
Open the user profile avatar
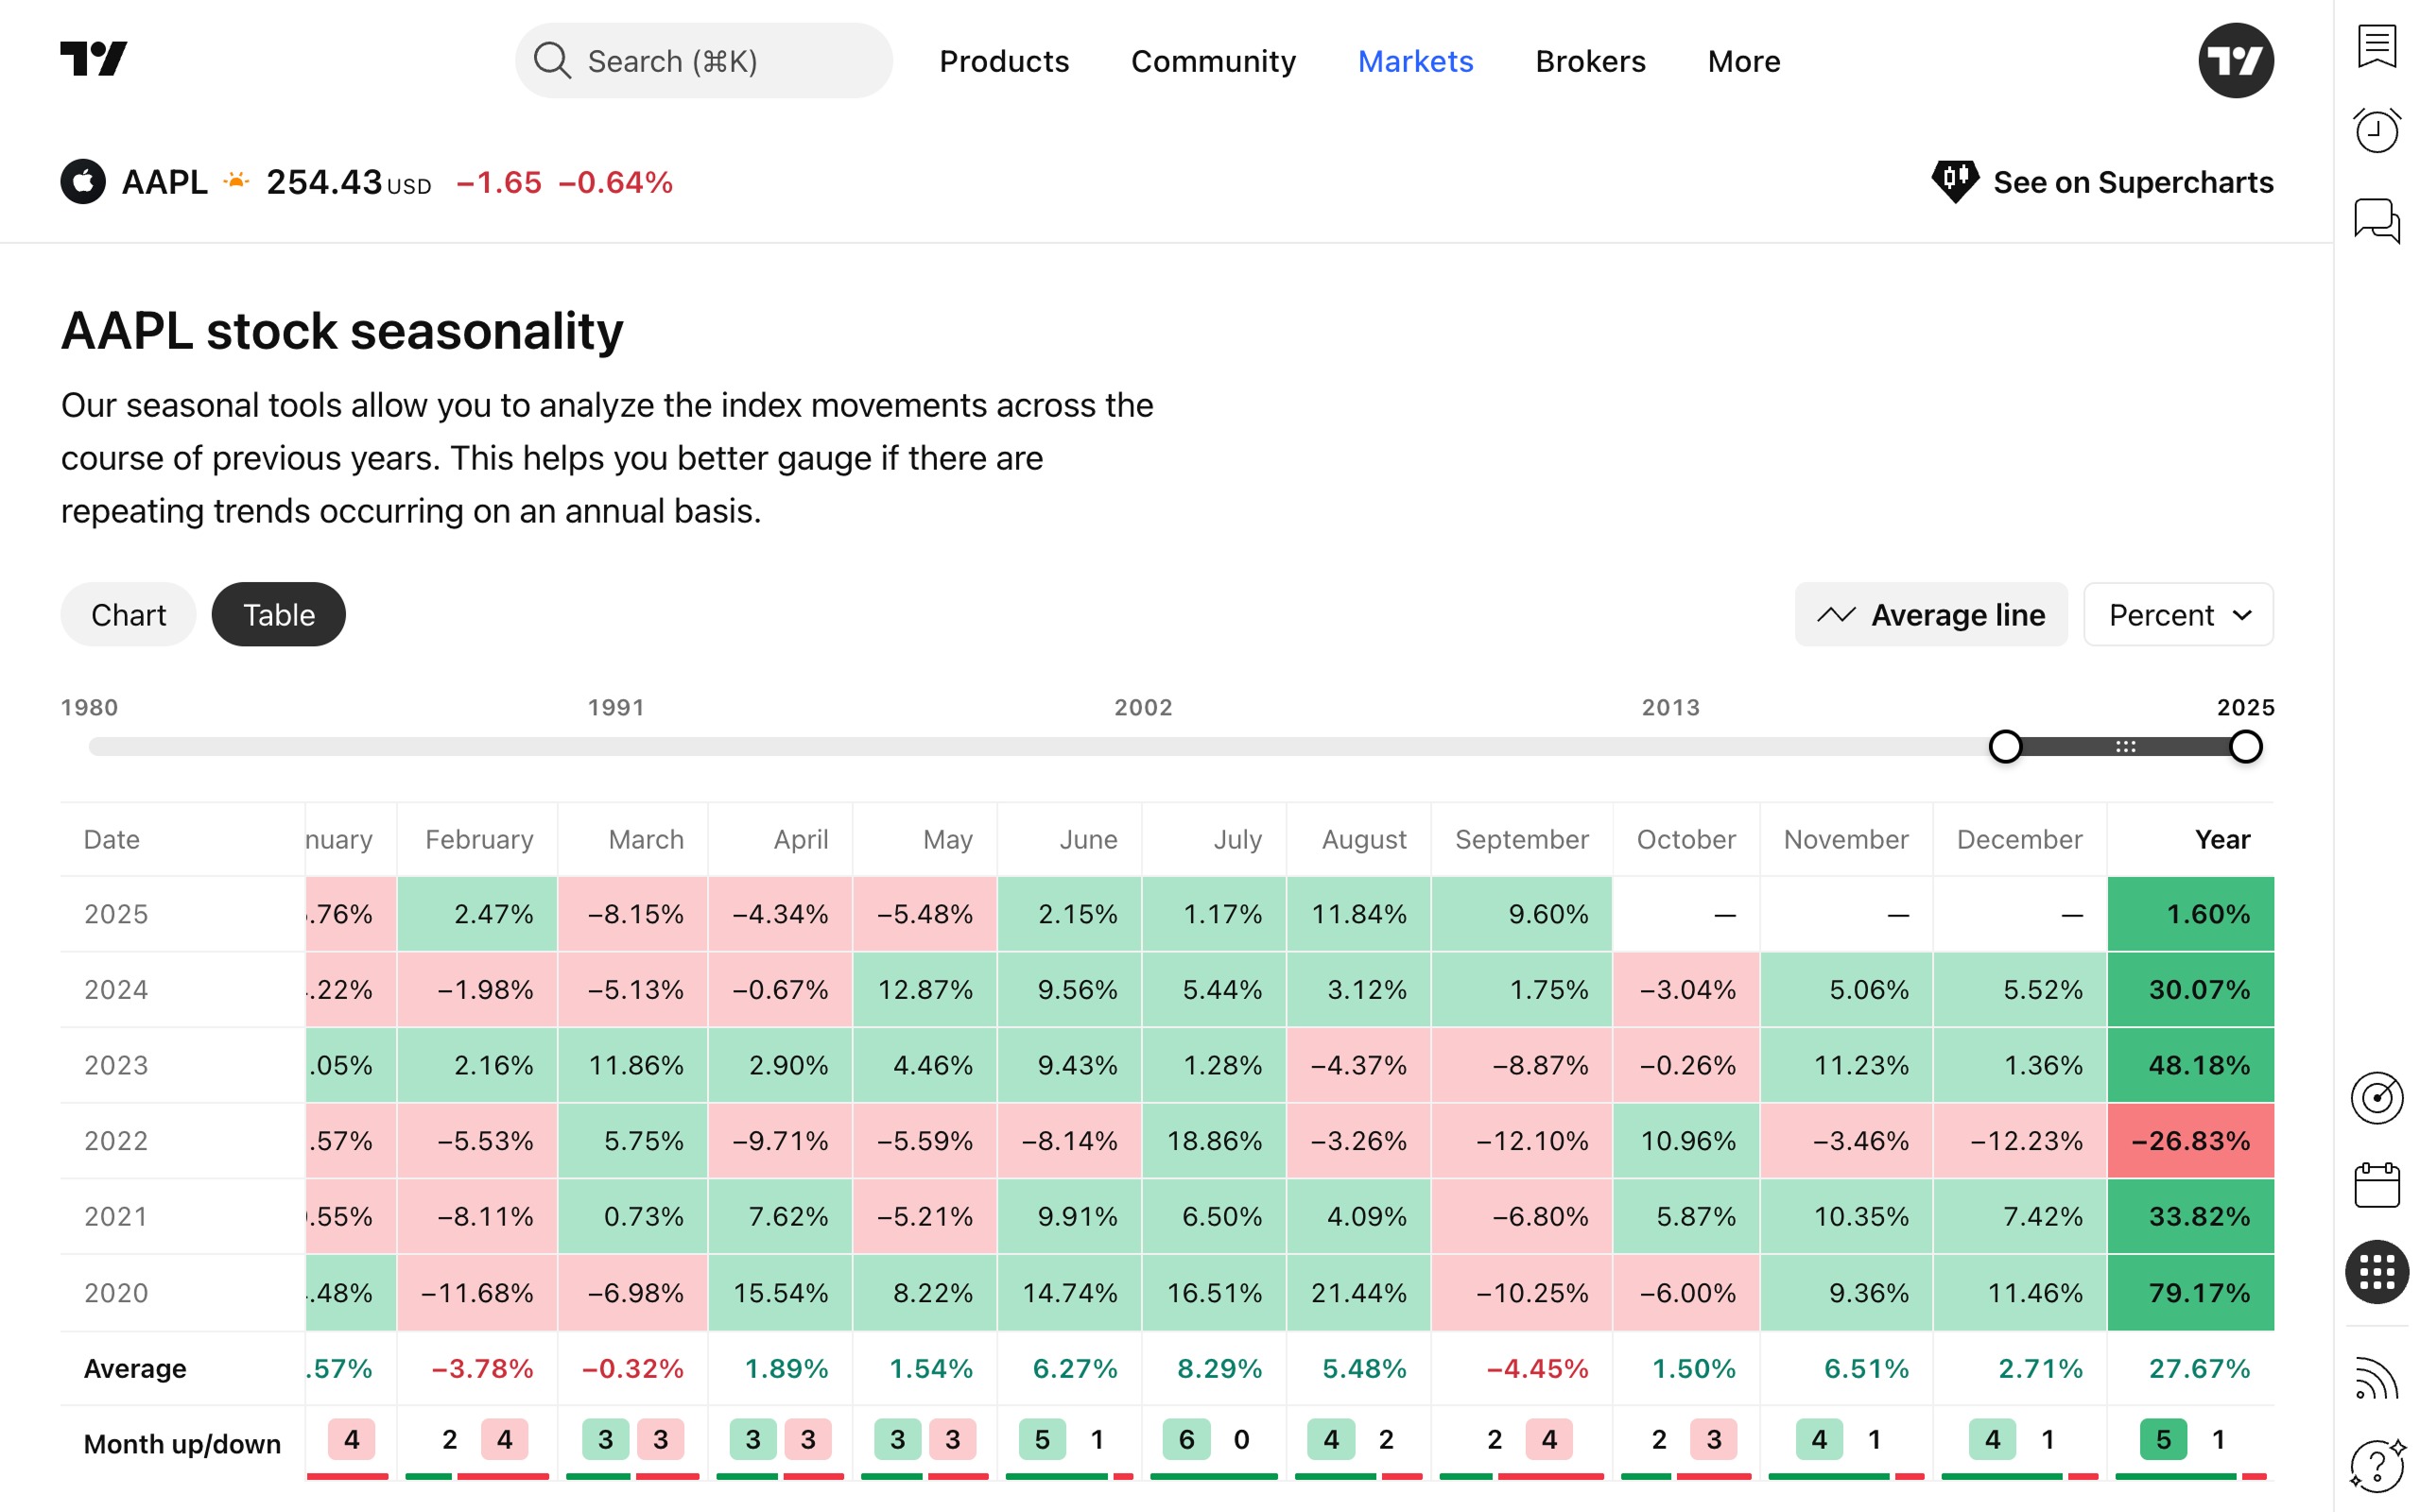[2235, 61]
